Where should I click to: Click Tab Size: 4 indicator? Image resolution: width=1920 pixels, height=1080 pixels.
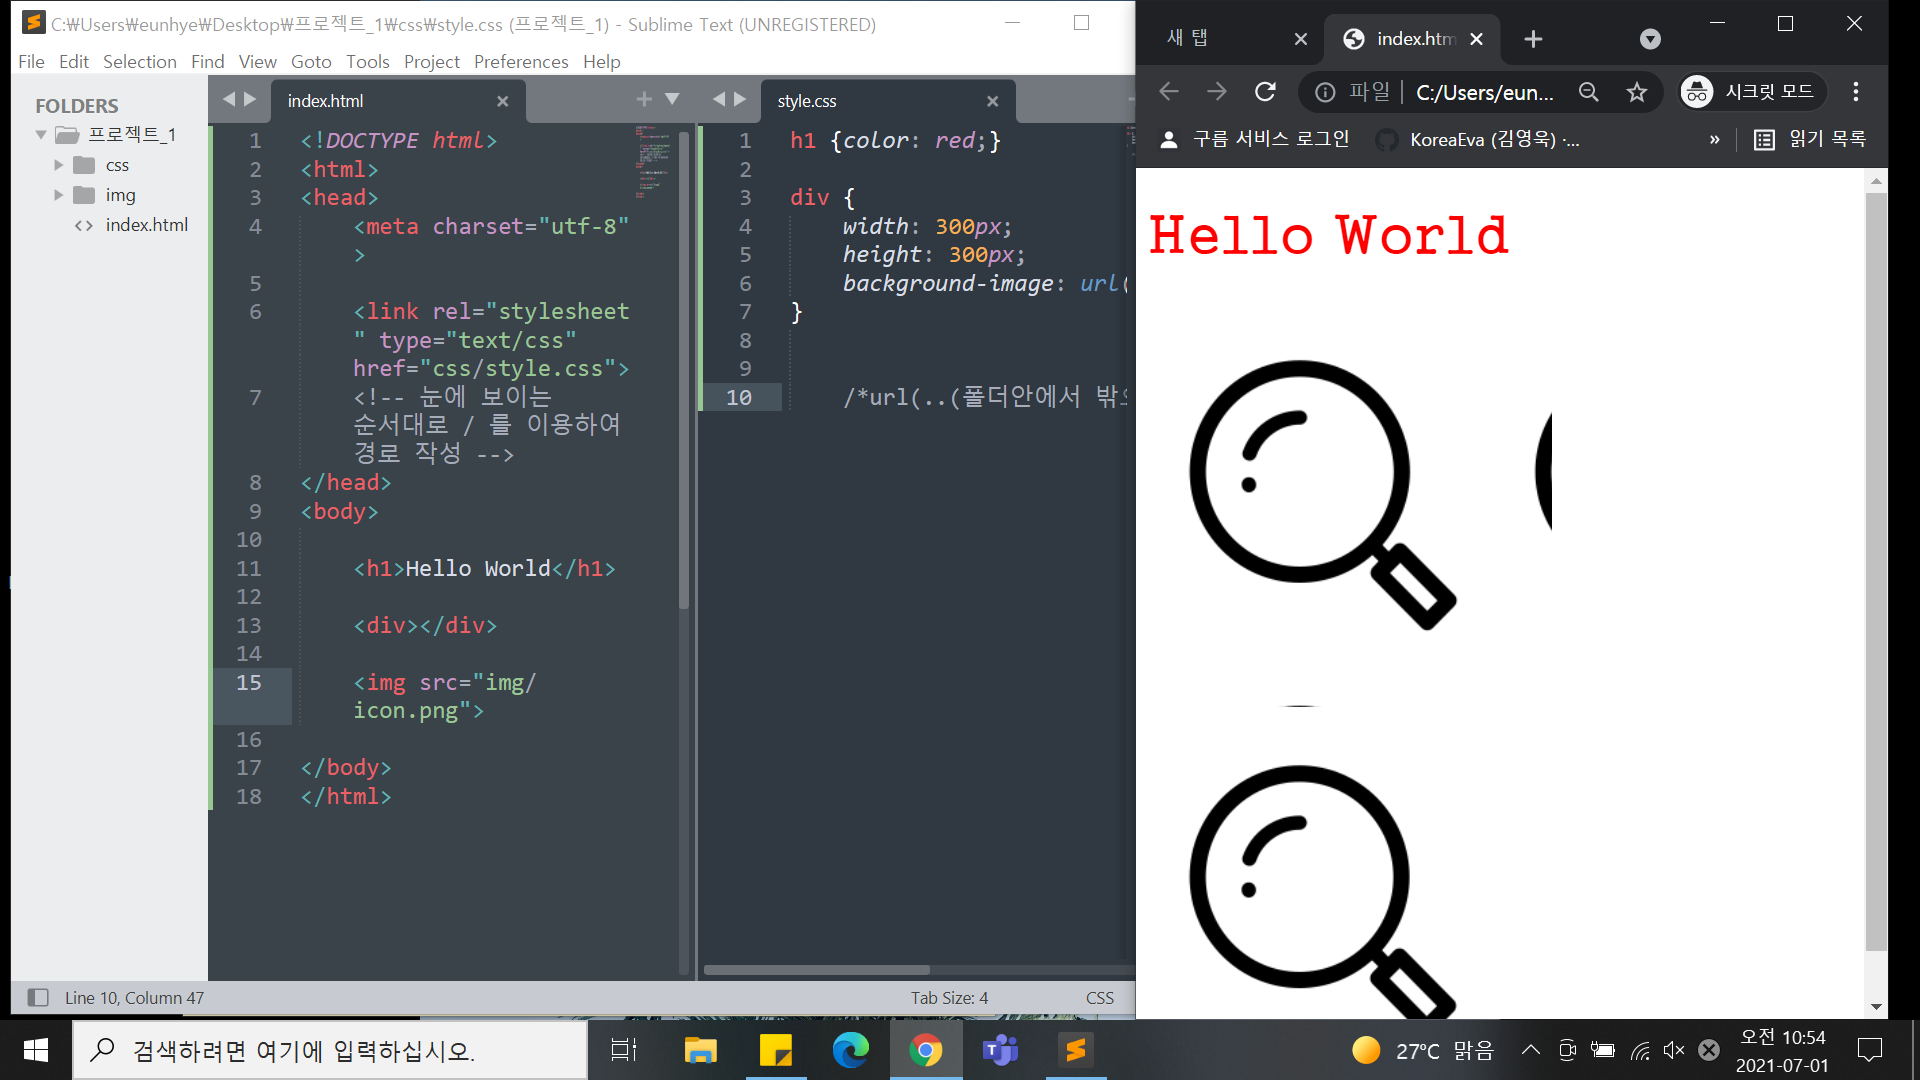[949, 997]
